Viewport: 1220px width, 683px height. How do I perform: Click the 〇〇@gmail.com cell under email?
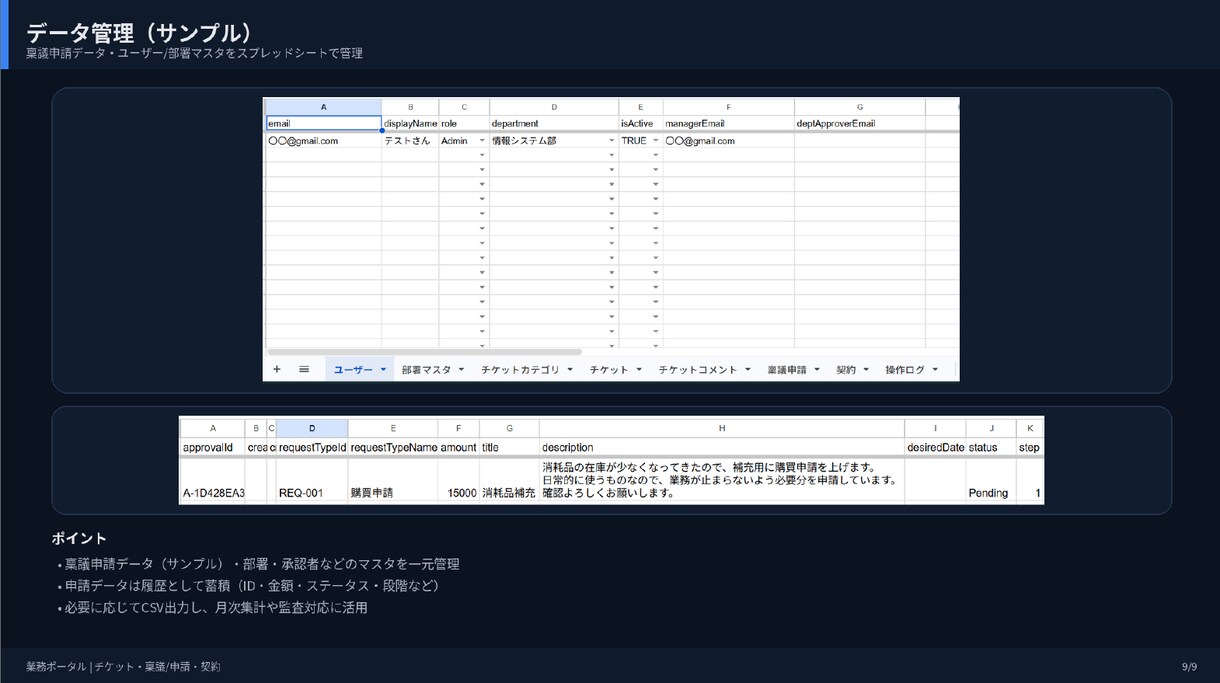[323, 141]
